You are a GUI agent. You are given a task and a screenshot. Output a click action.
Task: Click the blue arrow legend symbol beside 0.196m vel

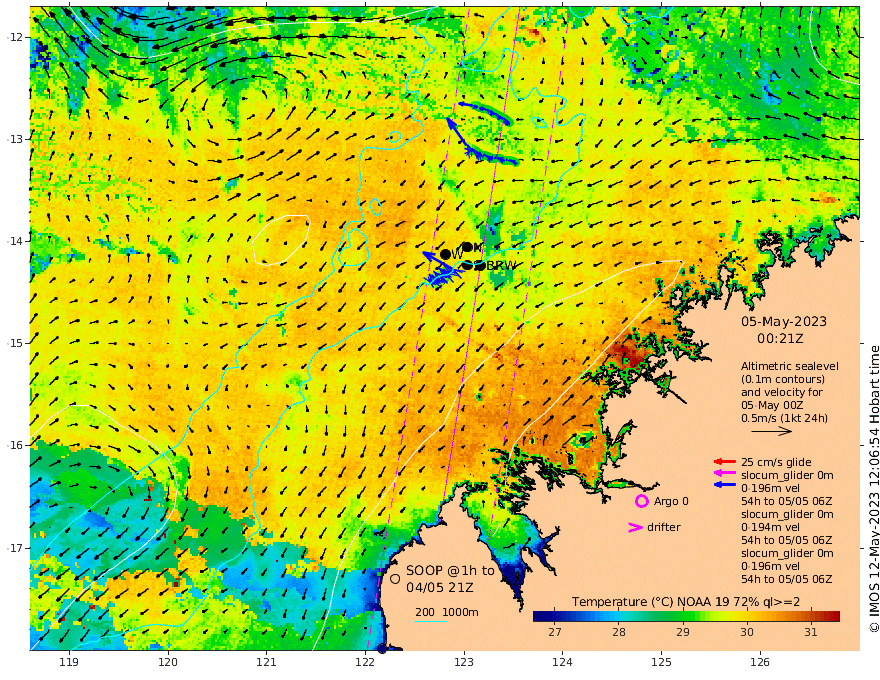725,484
